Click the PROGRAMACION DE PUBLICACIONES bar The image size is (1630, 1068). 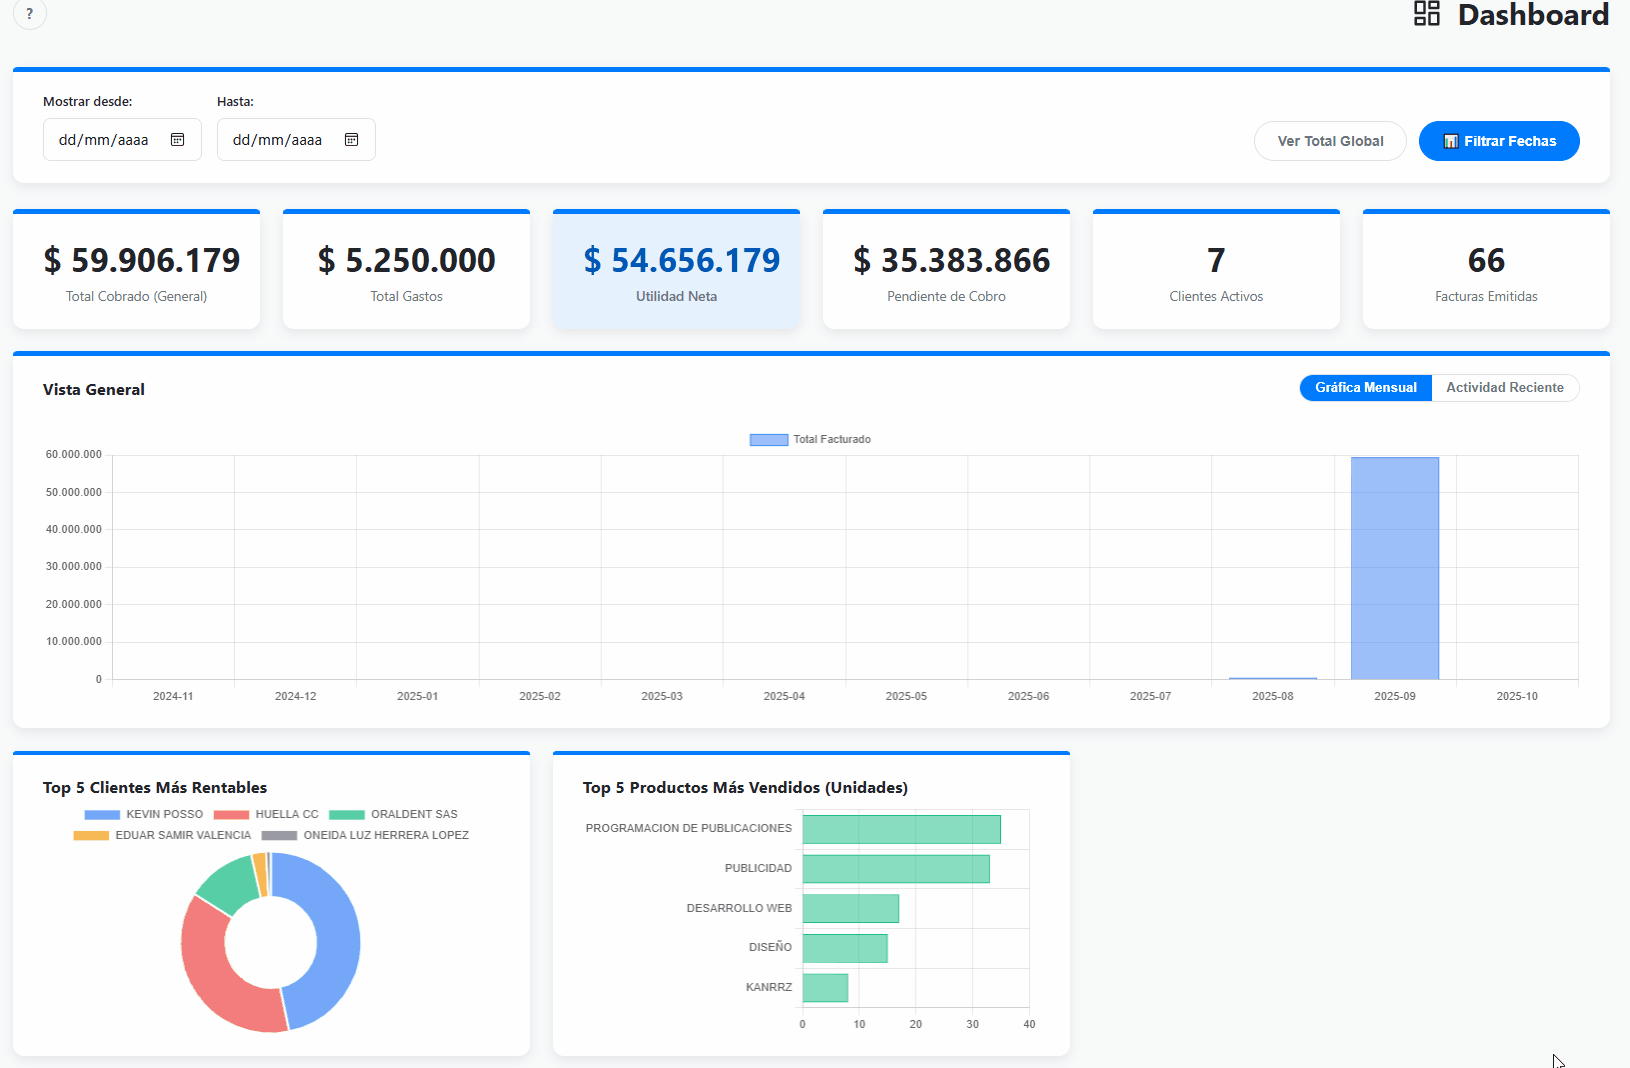(900, 828)
